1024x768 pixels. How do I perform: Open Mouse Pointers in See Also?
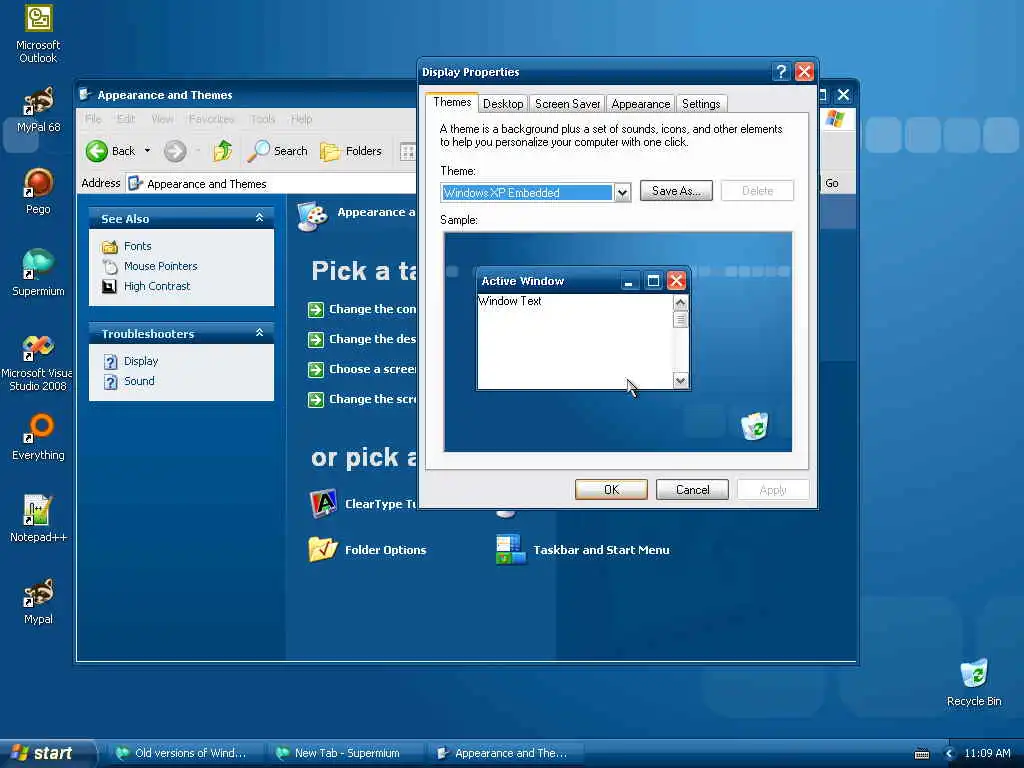pyautogui.click(x=161, y=266)
